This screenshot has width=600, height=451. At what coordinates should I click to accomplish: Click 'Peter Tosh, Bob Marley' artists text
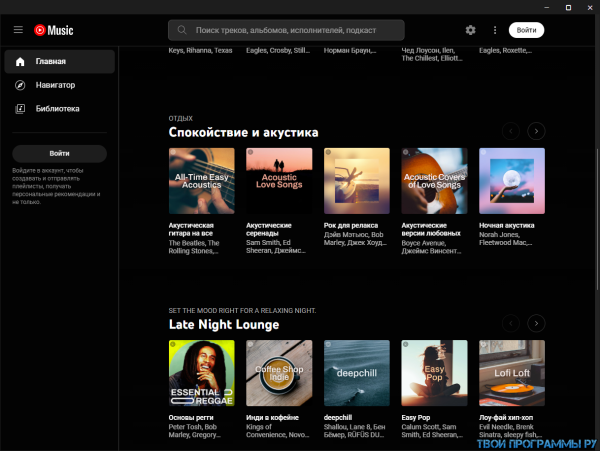(x=194, y=431)
